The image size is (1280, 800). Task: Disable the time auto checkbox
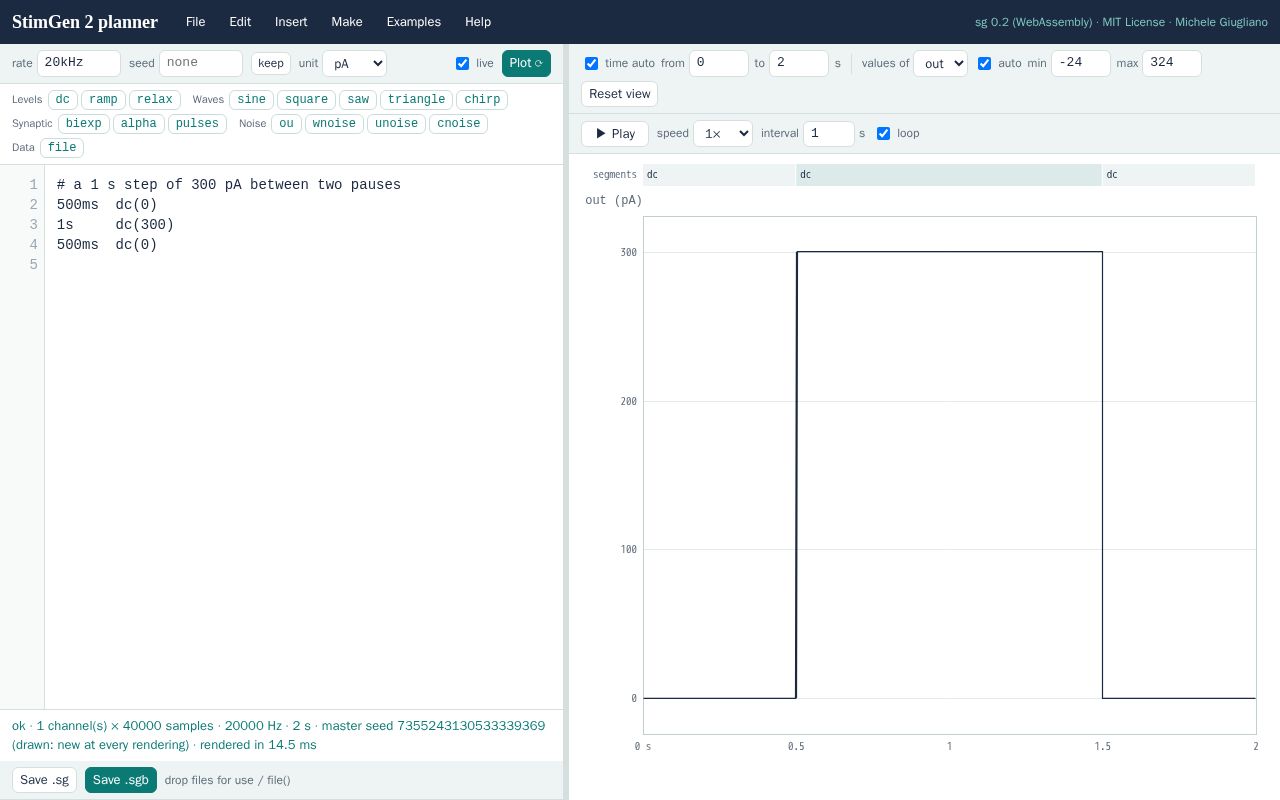[591, 63]
